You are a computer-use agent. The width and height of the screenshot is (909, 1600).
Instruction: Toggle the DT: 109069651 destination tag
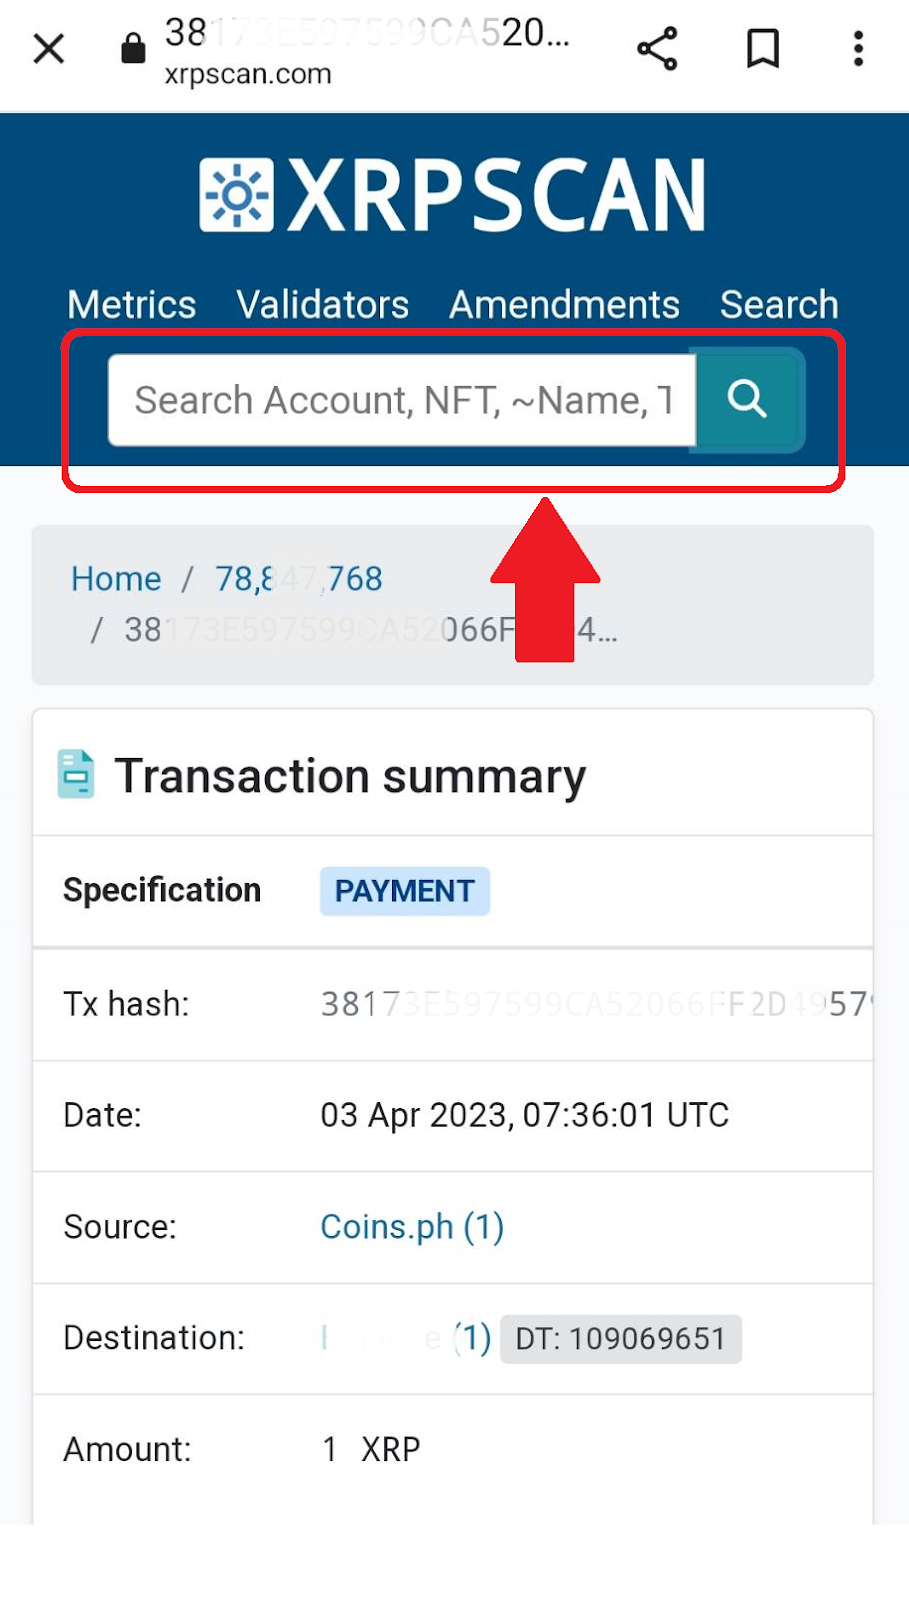point(620,1338)
